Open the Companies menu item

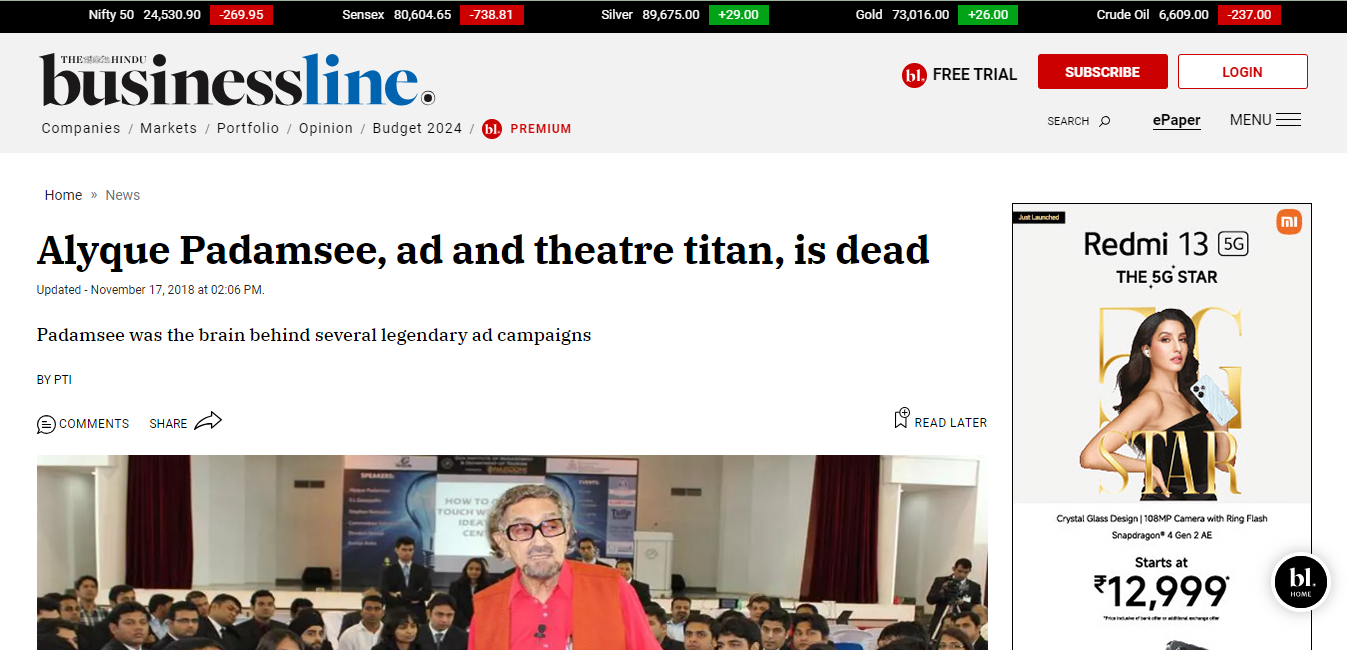(81, 128)
